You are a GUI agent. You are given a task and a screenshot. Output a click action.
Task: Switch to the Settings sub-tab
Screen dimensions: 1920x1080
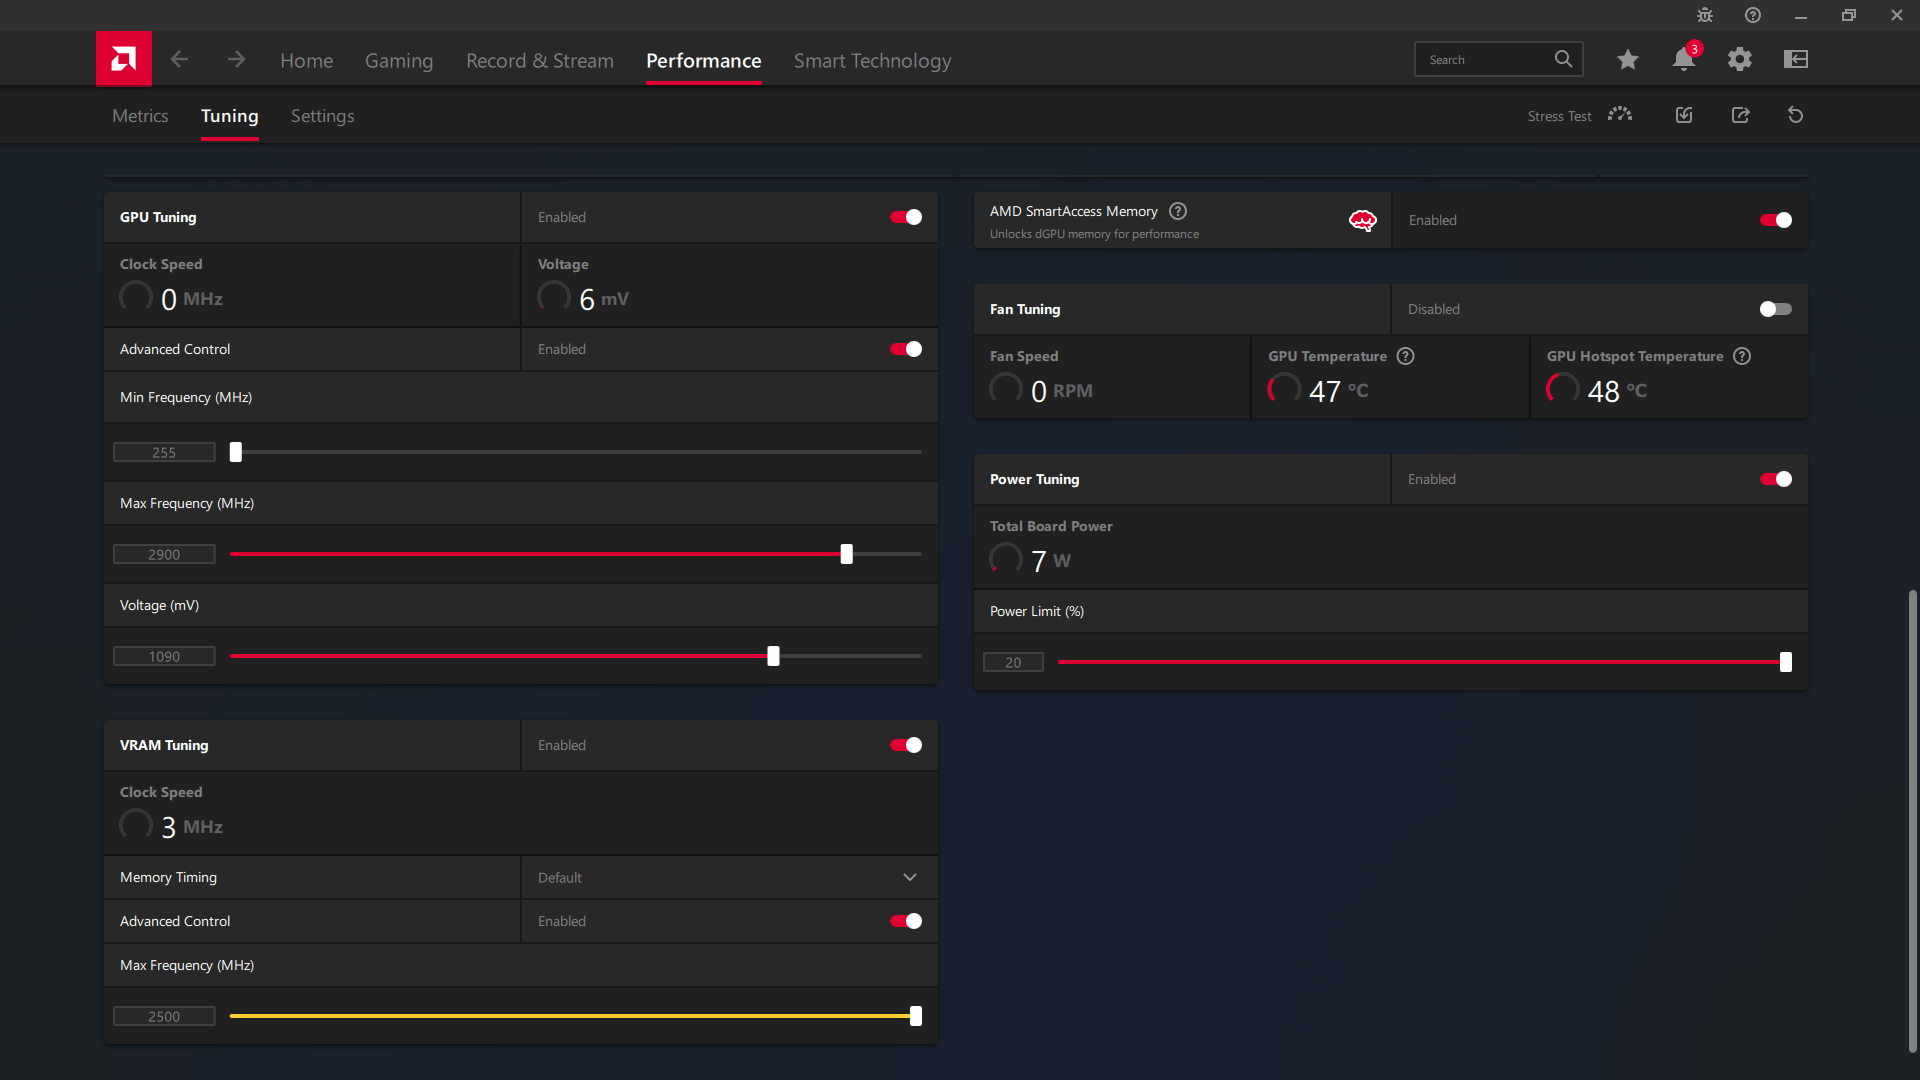point(322,116)
